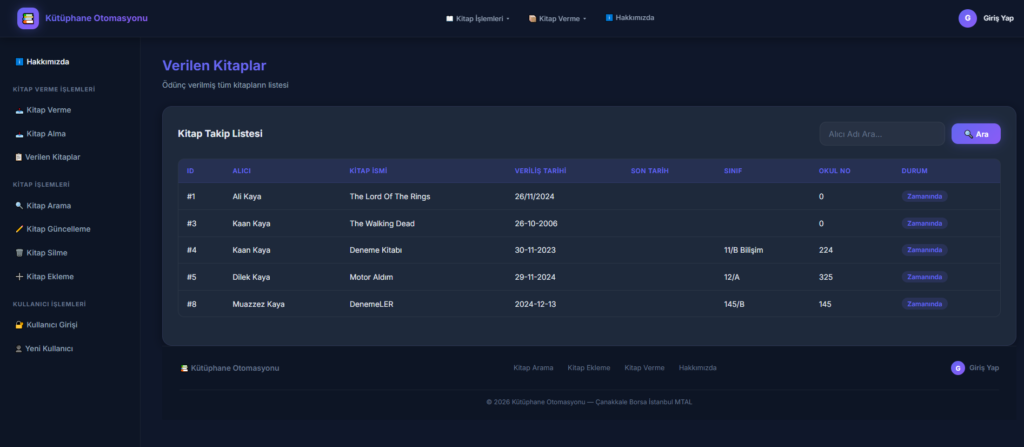Open Kitap Güncelleme pencil item in sidebar
This screenshot has width=1024, height=447.
[x=57, y=229]
